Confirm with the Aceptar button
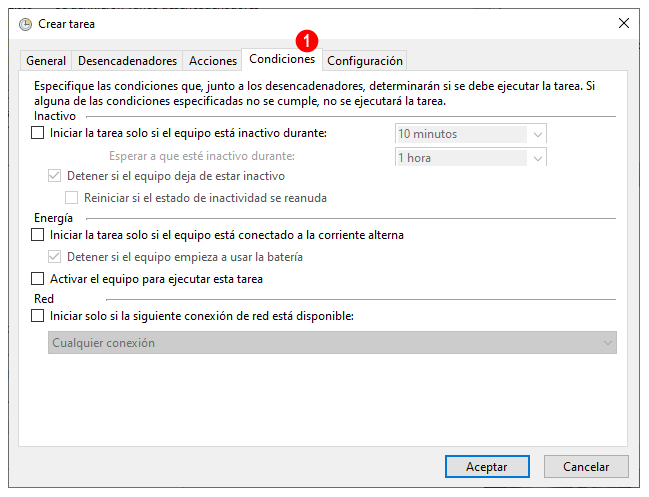The image size is (649, 497). (487, 467)
